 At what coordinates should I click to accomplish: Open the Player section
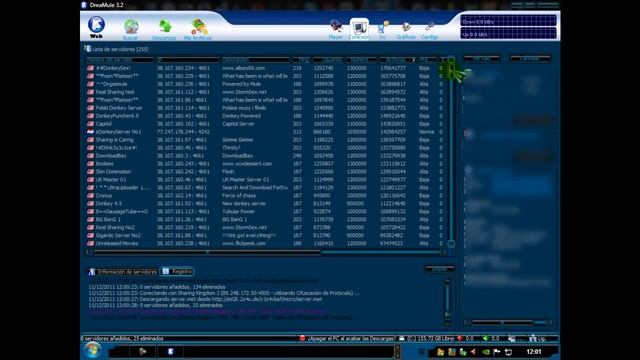coord(336,29)
